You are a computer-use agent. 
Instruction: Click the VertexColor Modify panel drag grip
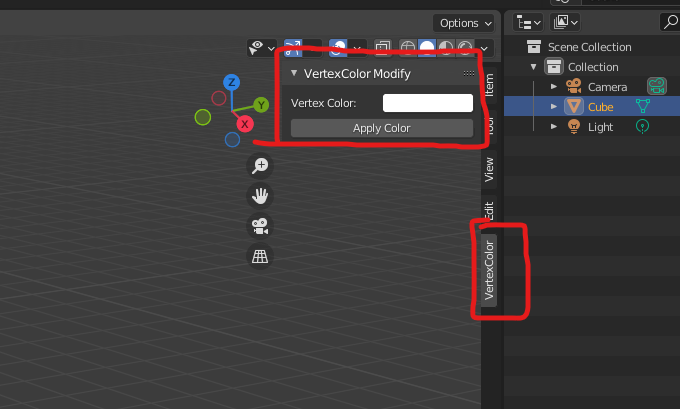tap(469, 73)
